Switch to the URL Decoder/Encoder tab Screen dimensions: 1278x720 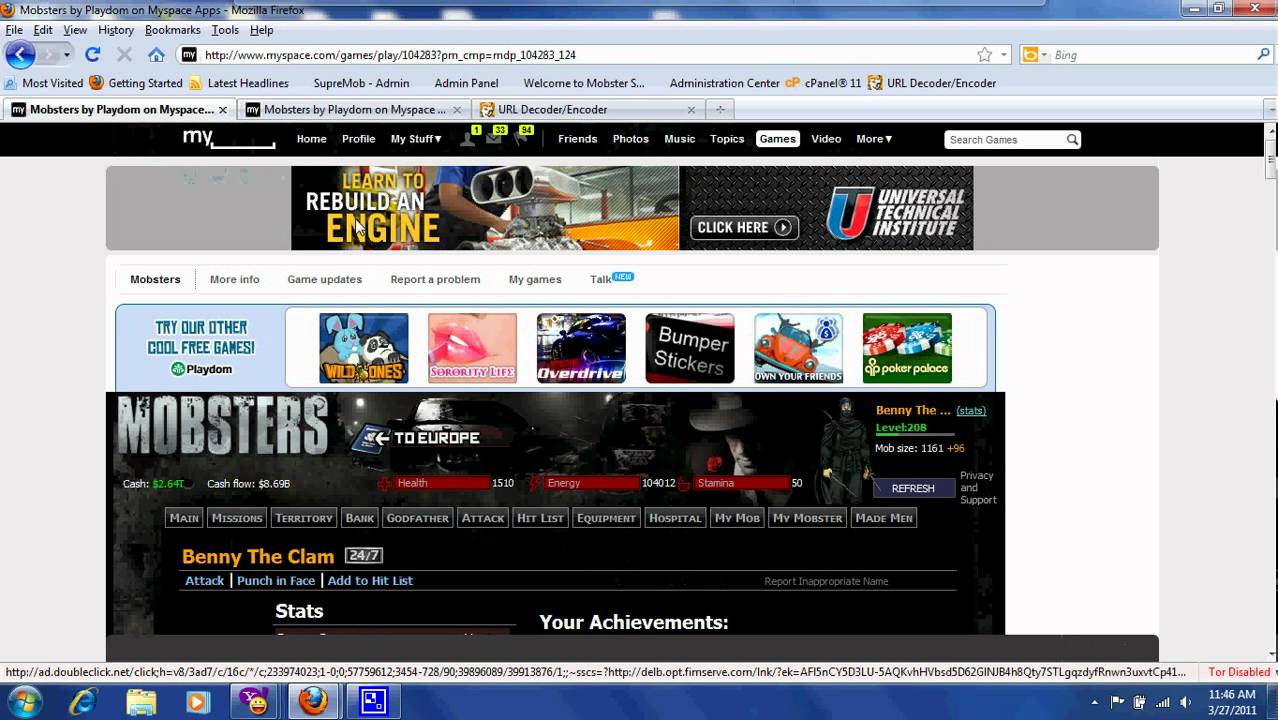pyautogui.click(x=588, y=110)
